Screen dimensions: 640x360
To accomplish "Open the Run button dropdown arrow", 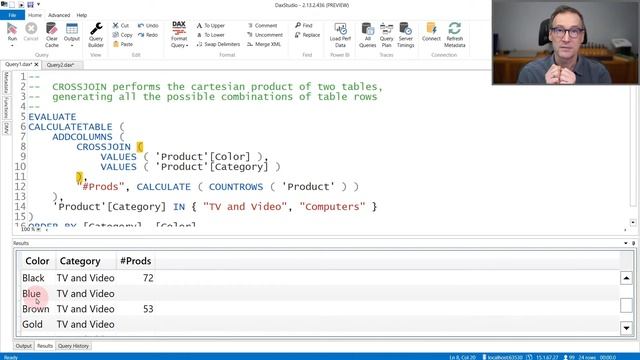I will click(x=12, y=46).
